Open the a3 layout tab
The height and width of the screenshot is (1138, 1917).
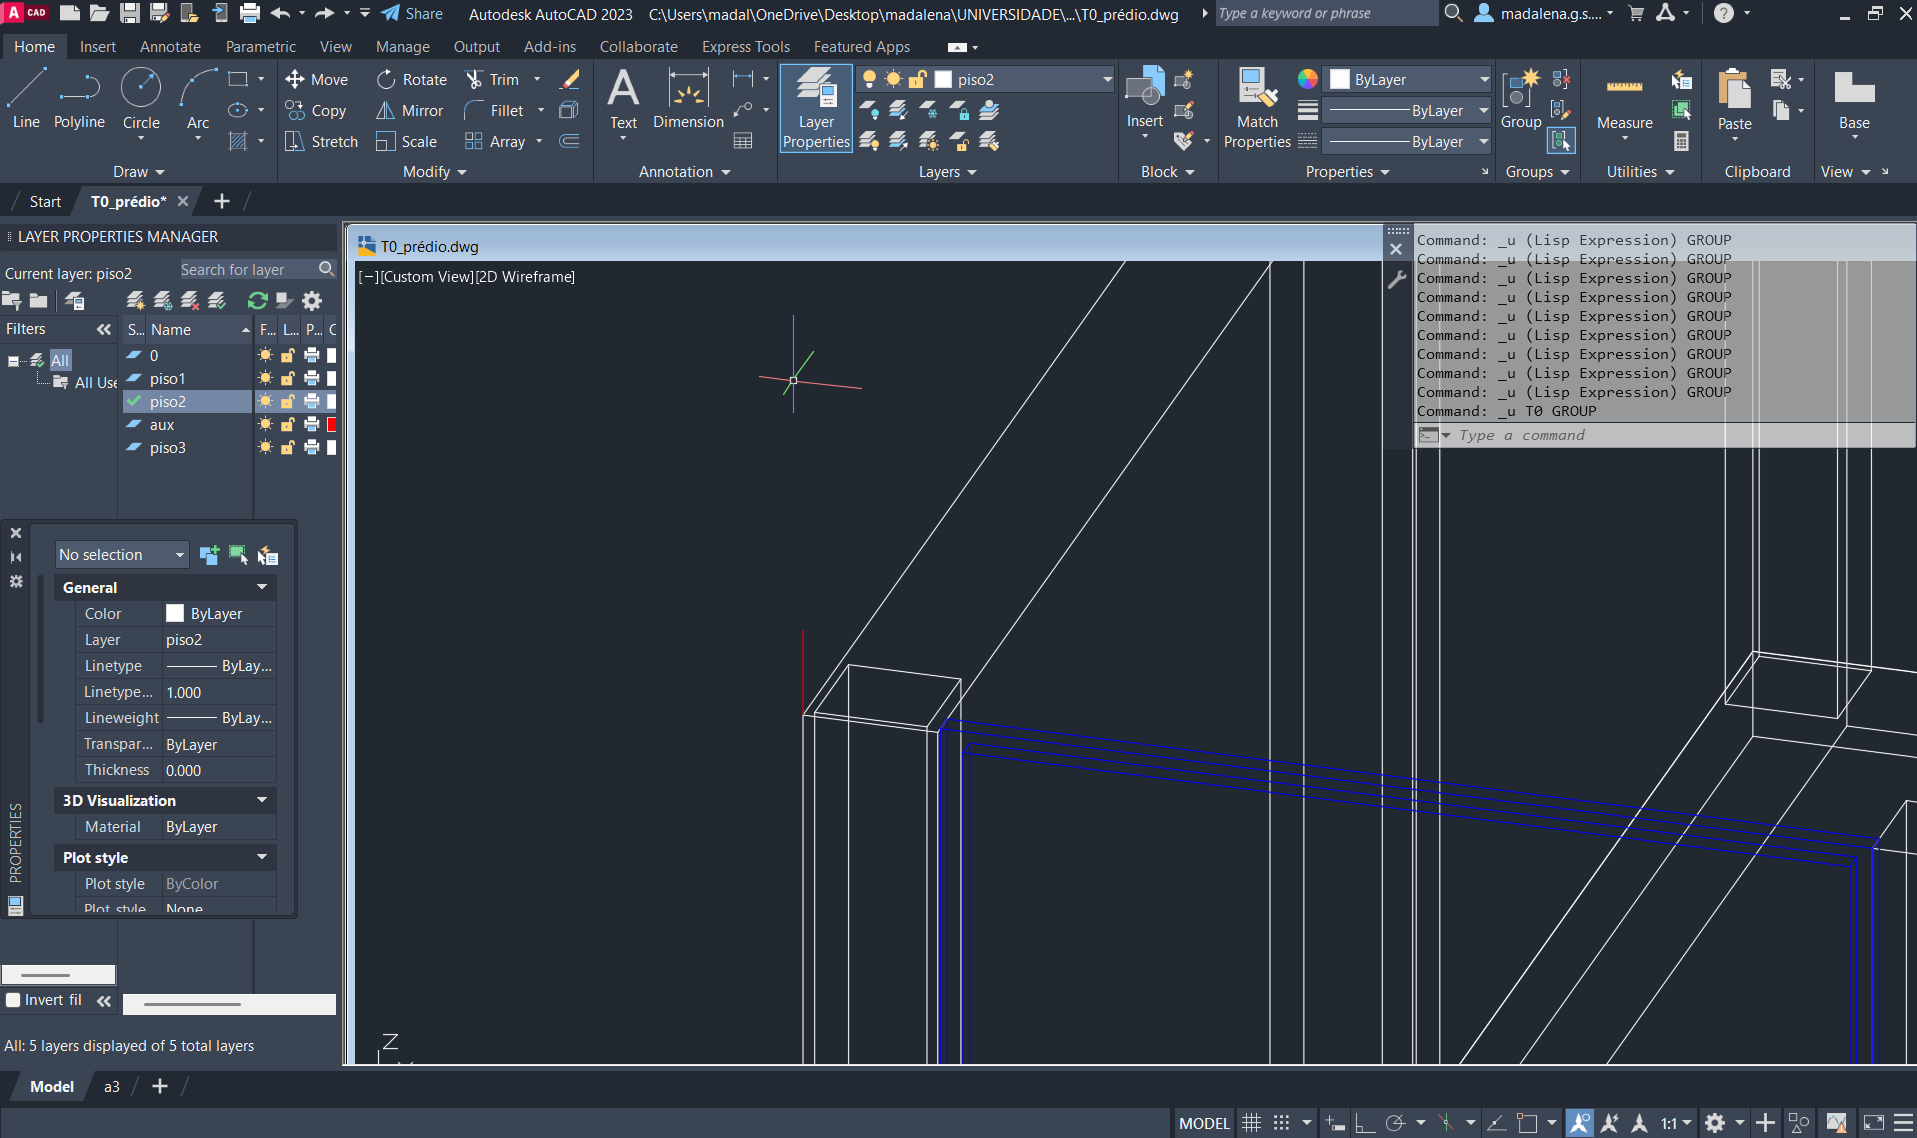click(112, 1087)
